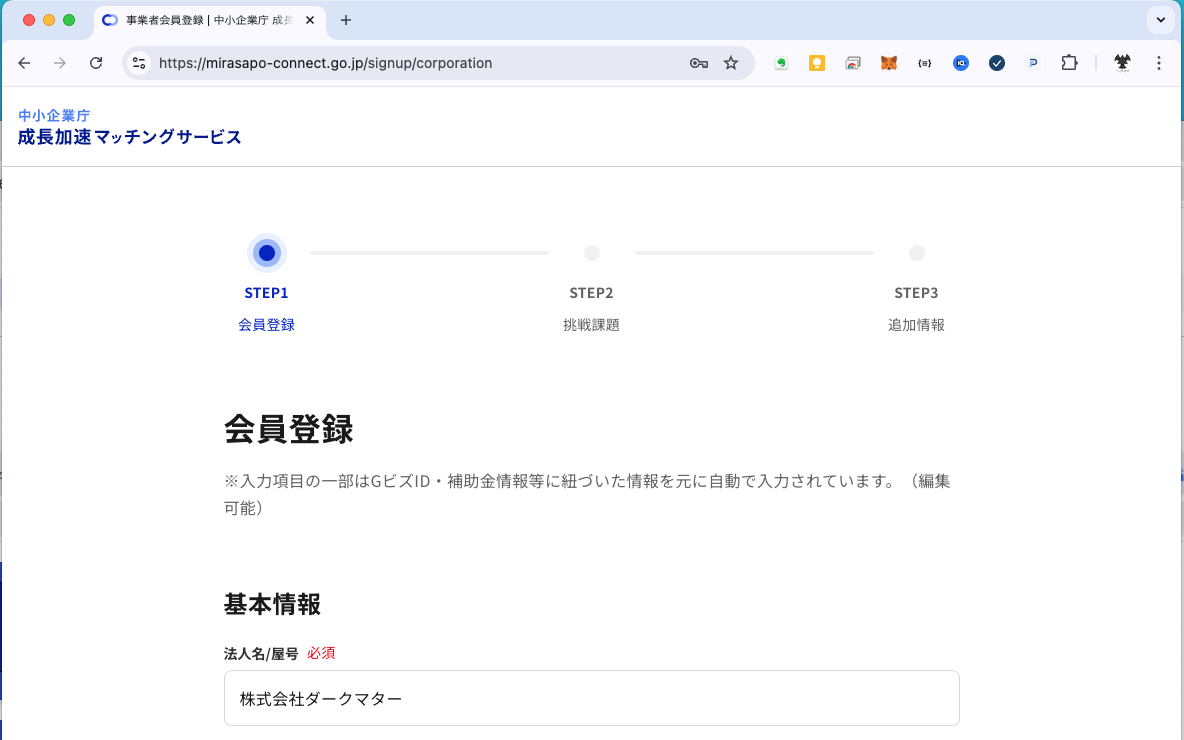This screenshot has height=740, width=1184.
Task: Click the blue checkmark extension icon
Action: pos(997,63)
